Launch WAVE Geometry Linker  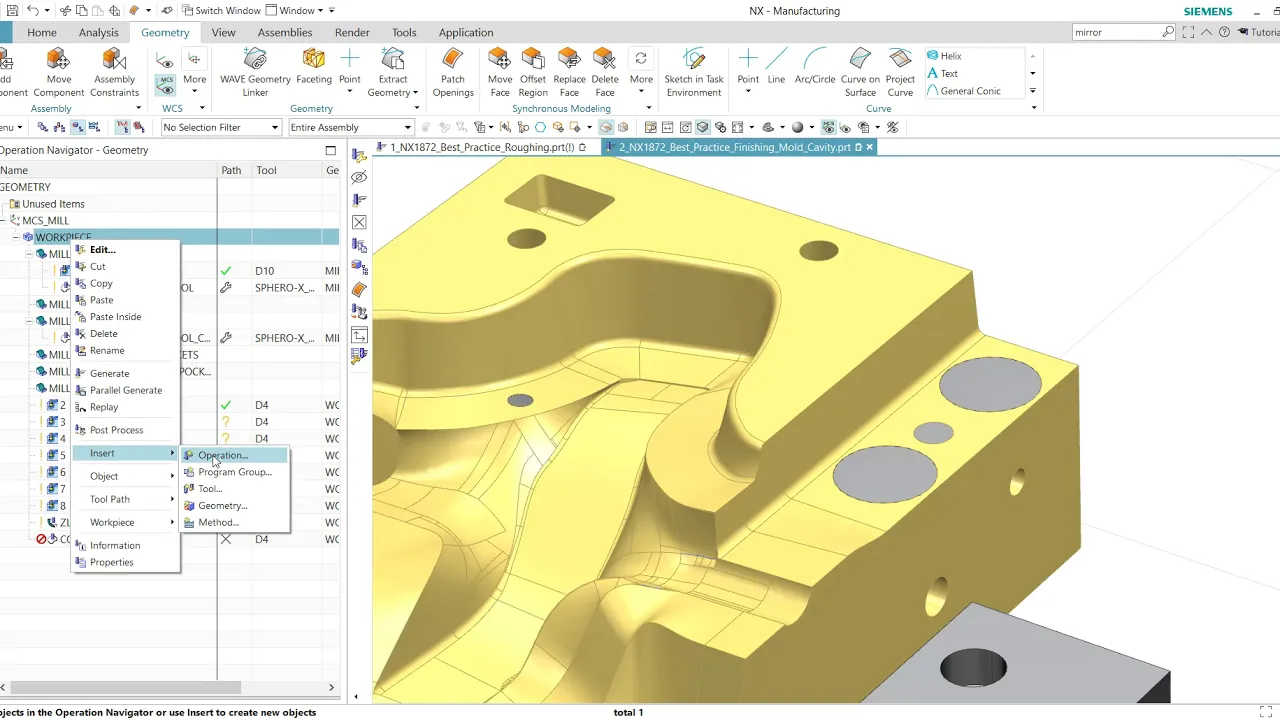(255, 72)
